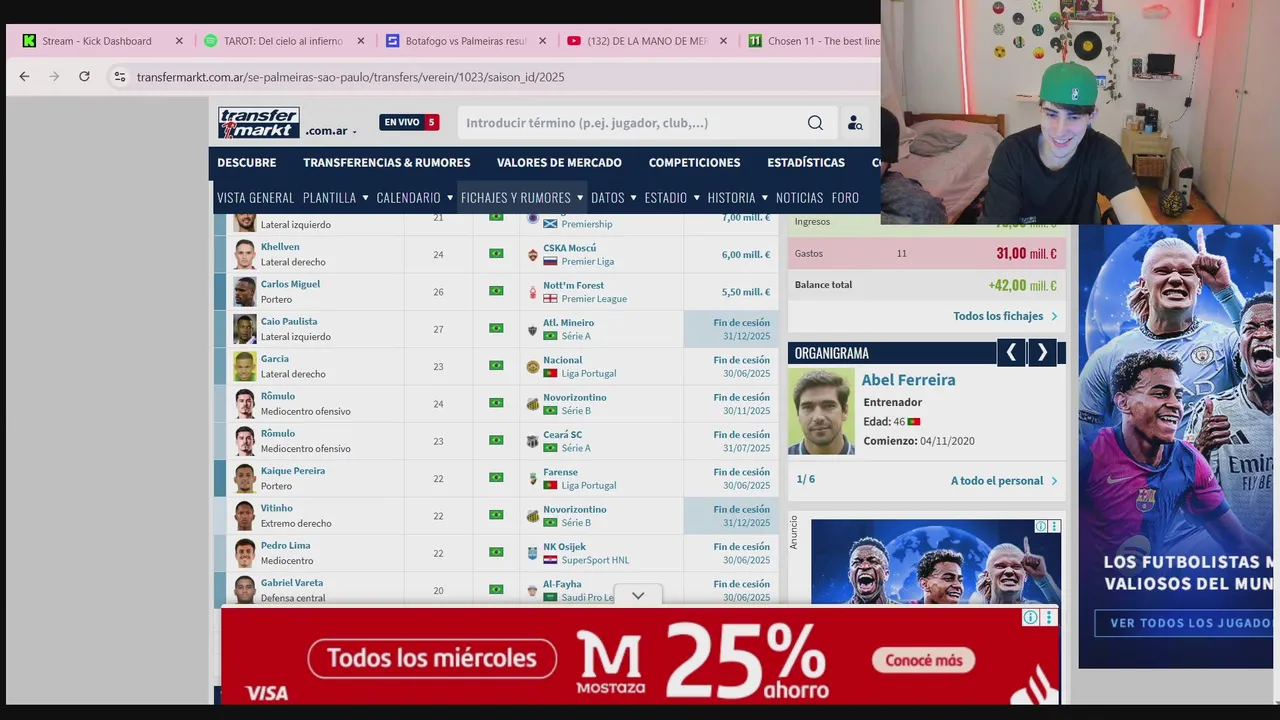This screenshot has width=1280, height=720.
Task: Open the COMPETICIONES menu
Action: click(x=694, y=163)
